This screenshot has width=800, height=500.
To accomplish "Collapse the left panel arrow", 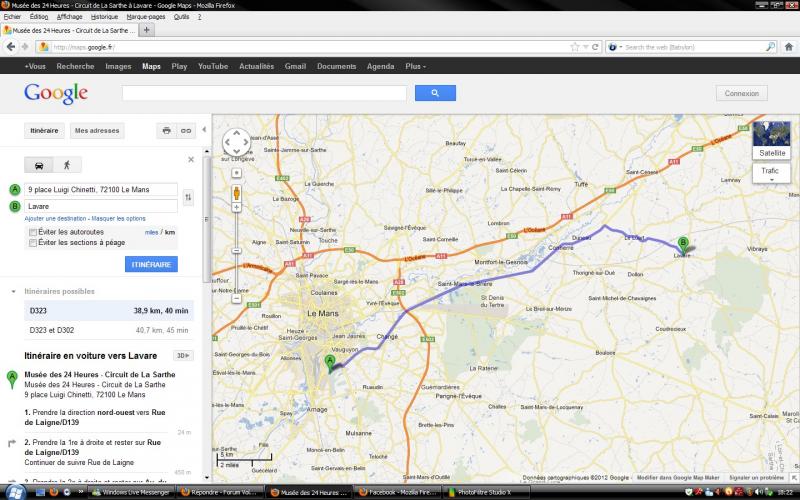I will coord(204,130).
